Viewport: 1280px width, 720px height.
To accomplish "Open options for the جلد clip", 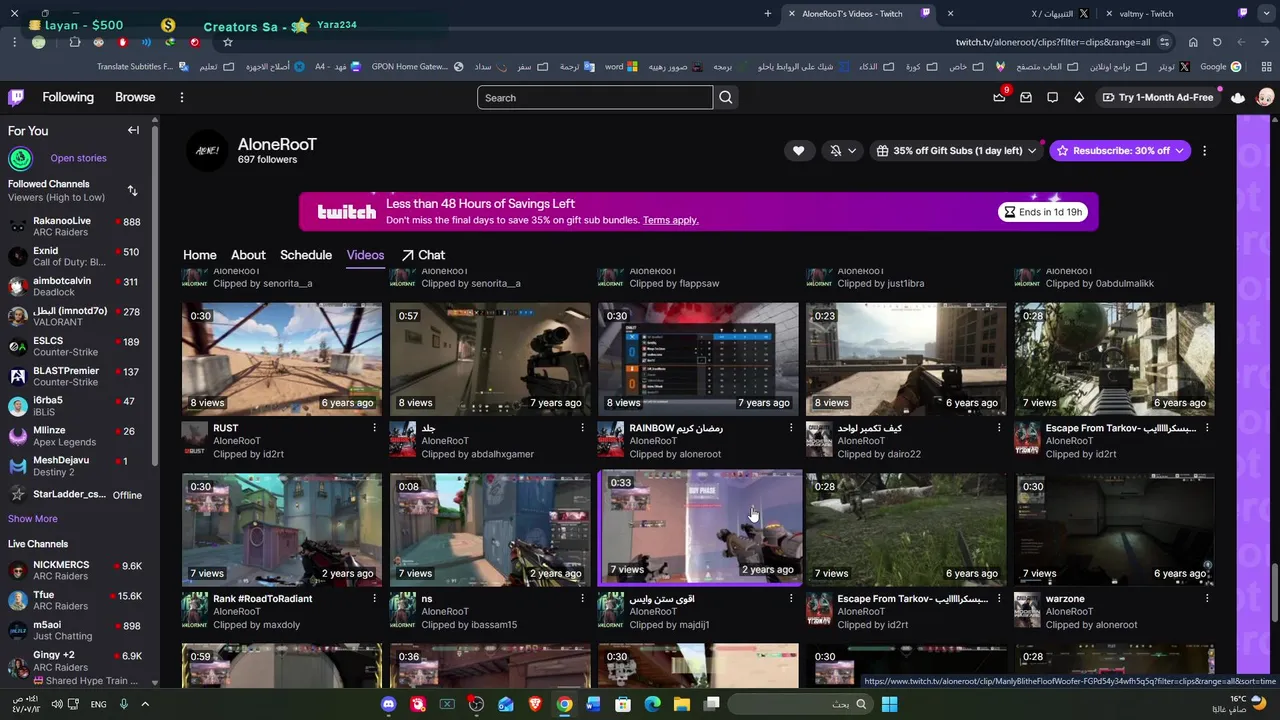I will pyautogui.click(x=583, y=428).
